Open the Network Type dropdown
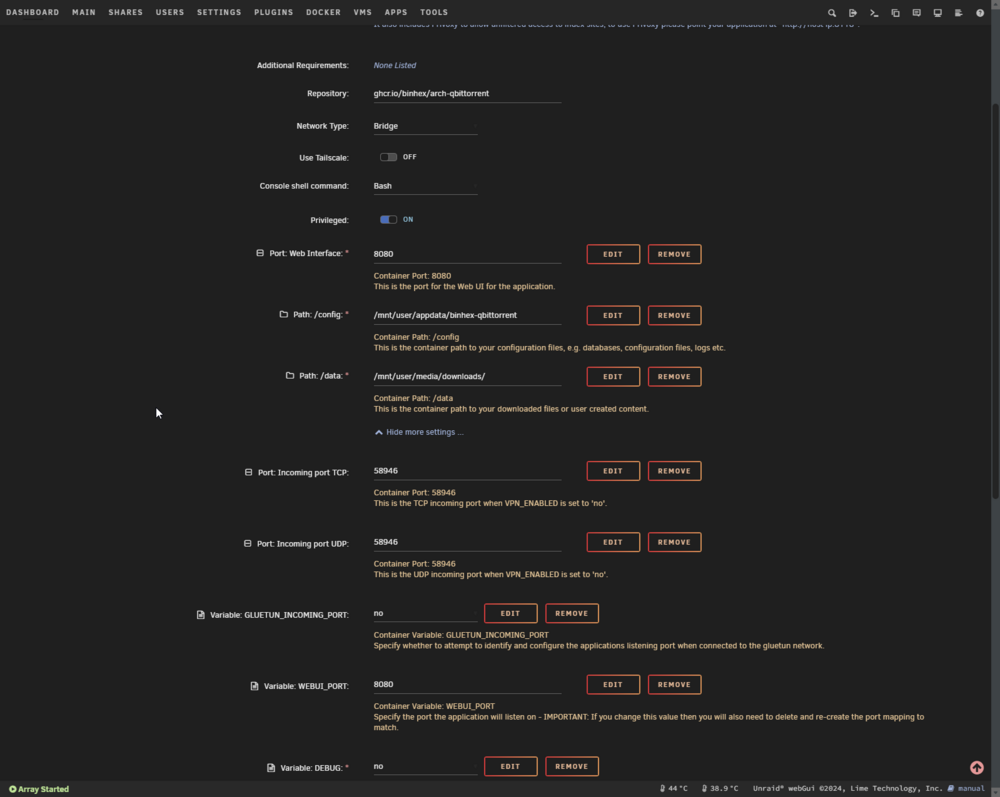The width and height of the screenshot is (1000, 797). point(425,126)
